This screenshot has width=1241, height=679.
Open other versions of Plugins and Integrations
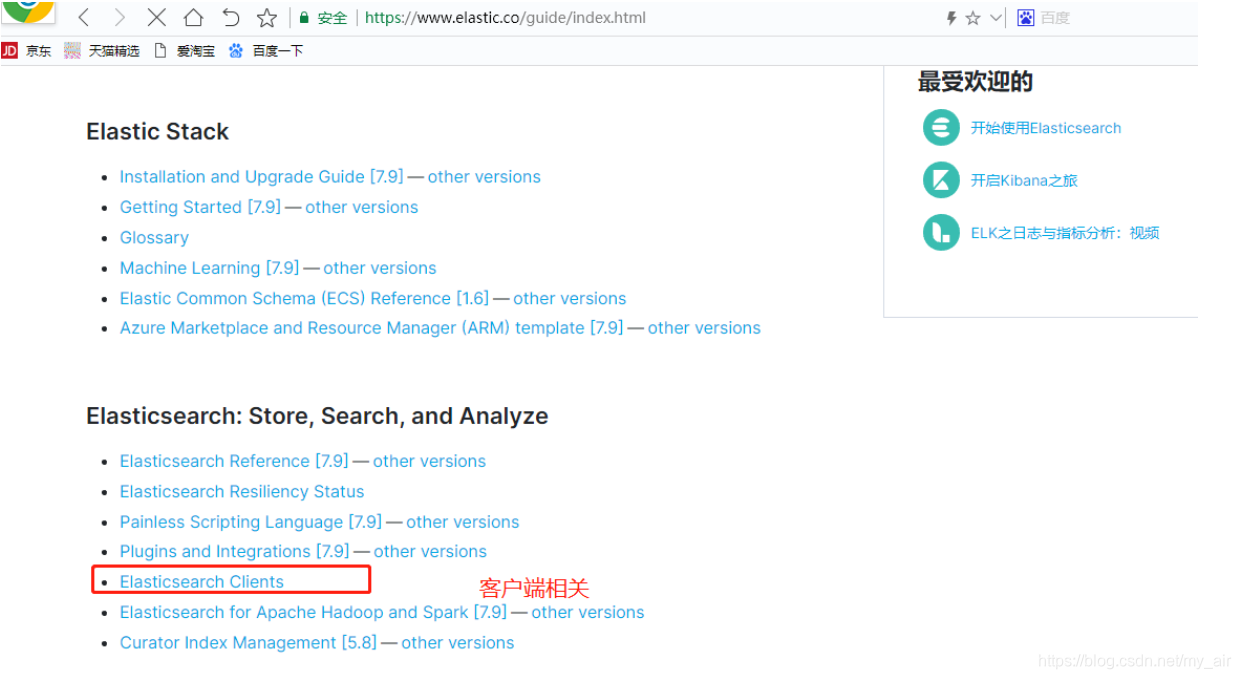[x=430, y=551]
